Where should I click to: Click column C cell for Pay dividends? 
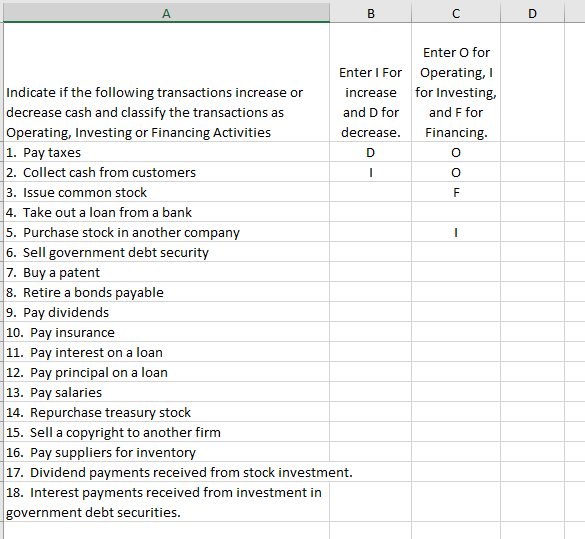pos(456,312)
